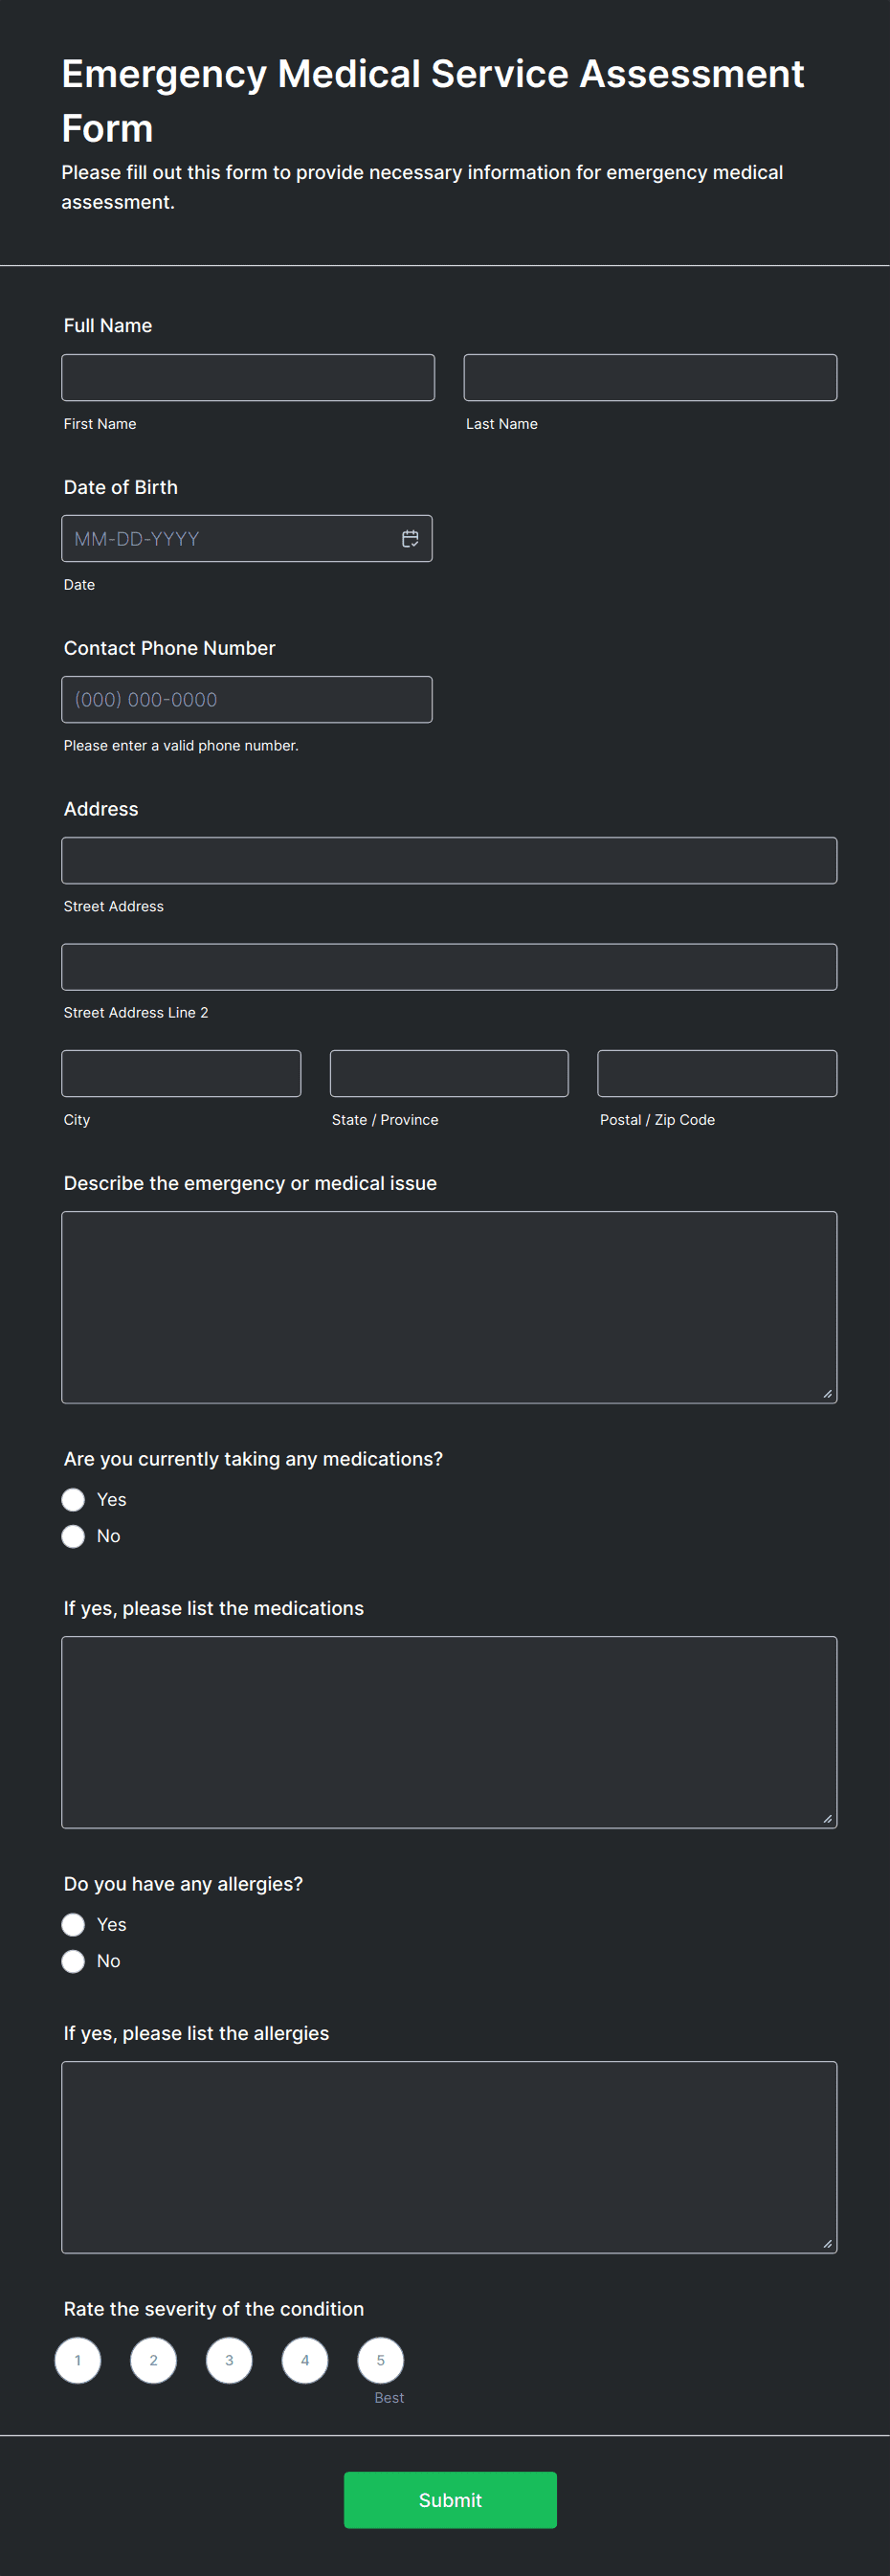Image resolution: width=890 pixels, height=2576 pixels.
Task: Select No for currently taking medications
Action: [73, 1536]
